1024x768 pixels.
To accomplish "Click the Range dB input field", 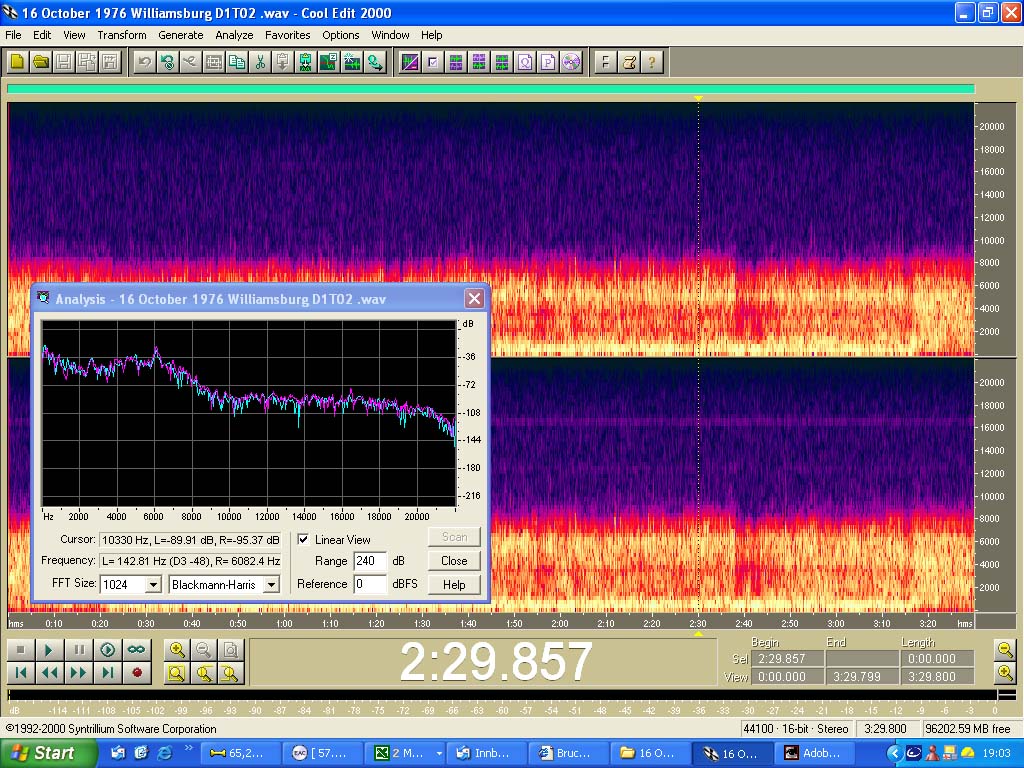I will pyautogui.click(x=370, y=561).
